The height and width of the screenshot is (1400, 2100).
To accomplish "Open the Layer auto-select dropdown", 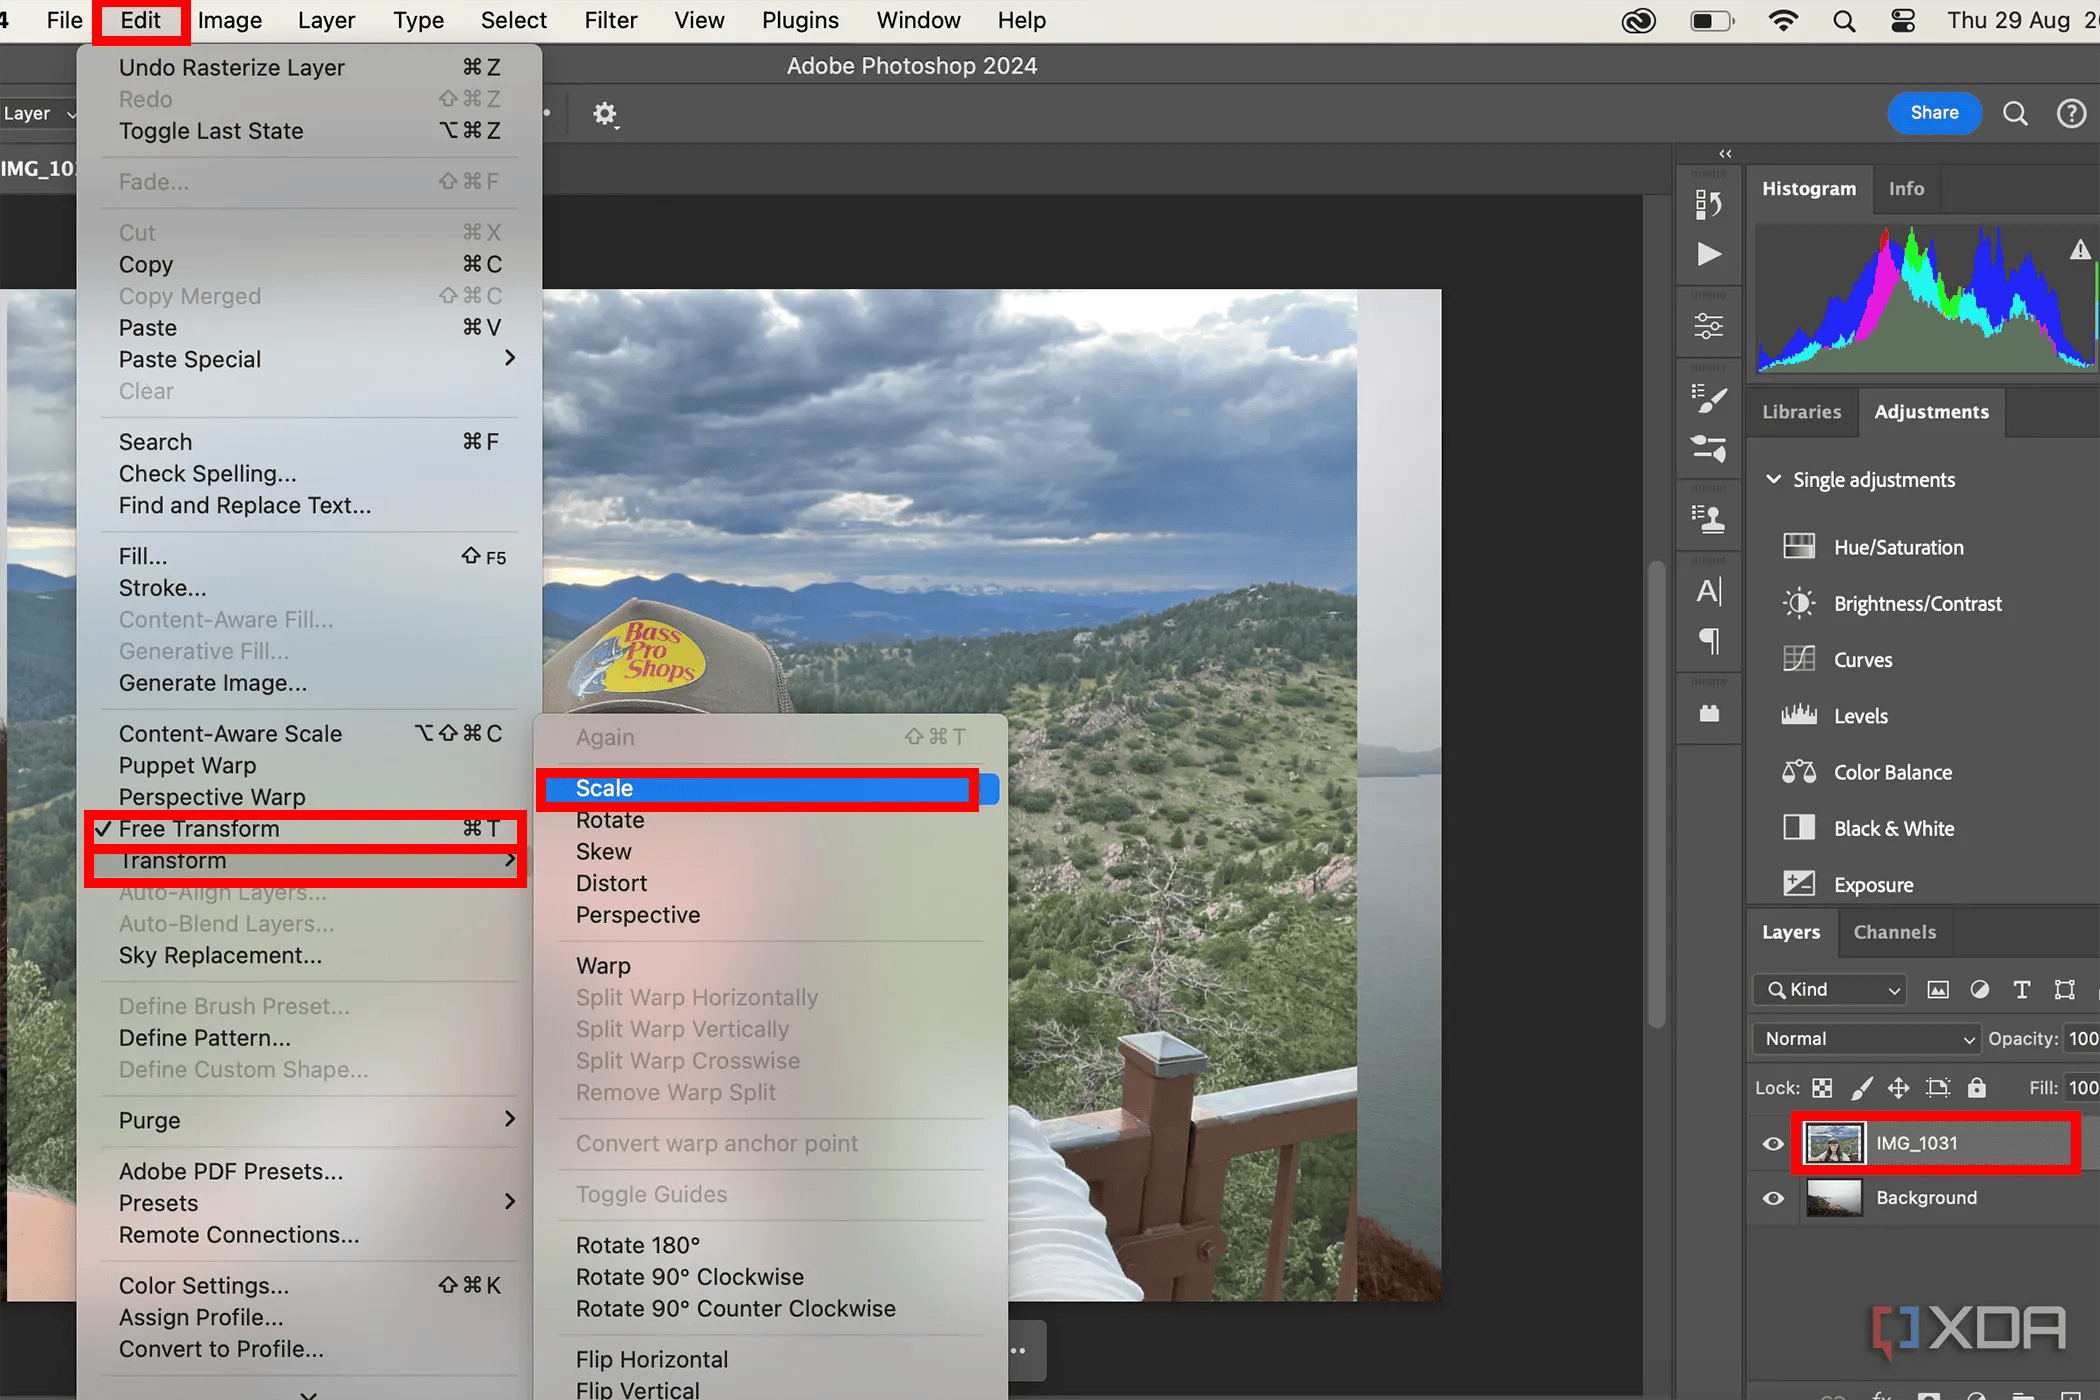I will pyautogui.click(x=38, y=113).
